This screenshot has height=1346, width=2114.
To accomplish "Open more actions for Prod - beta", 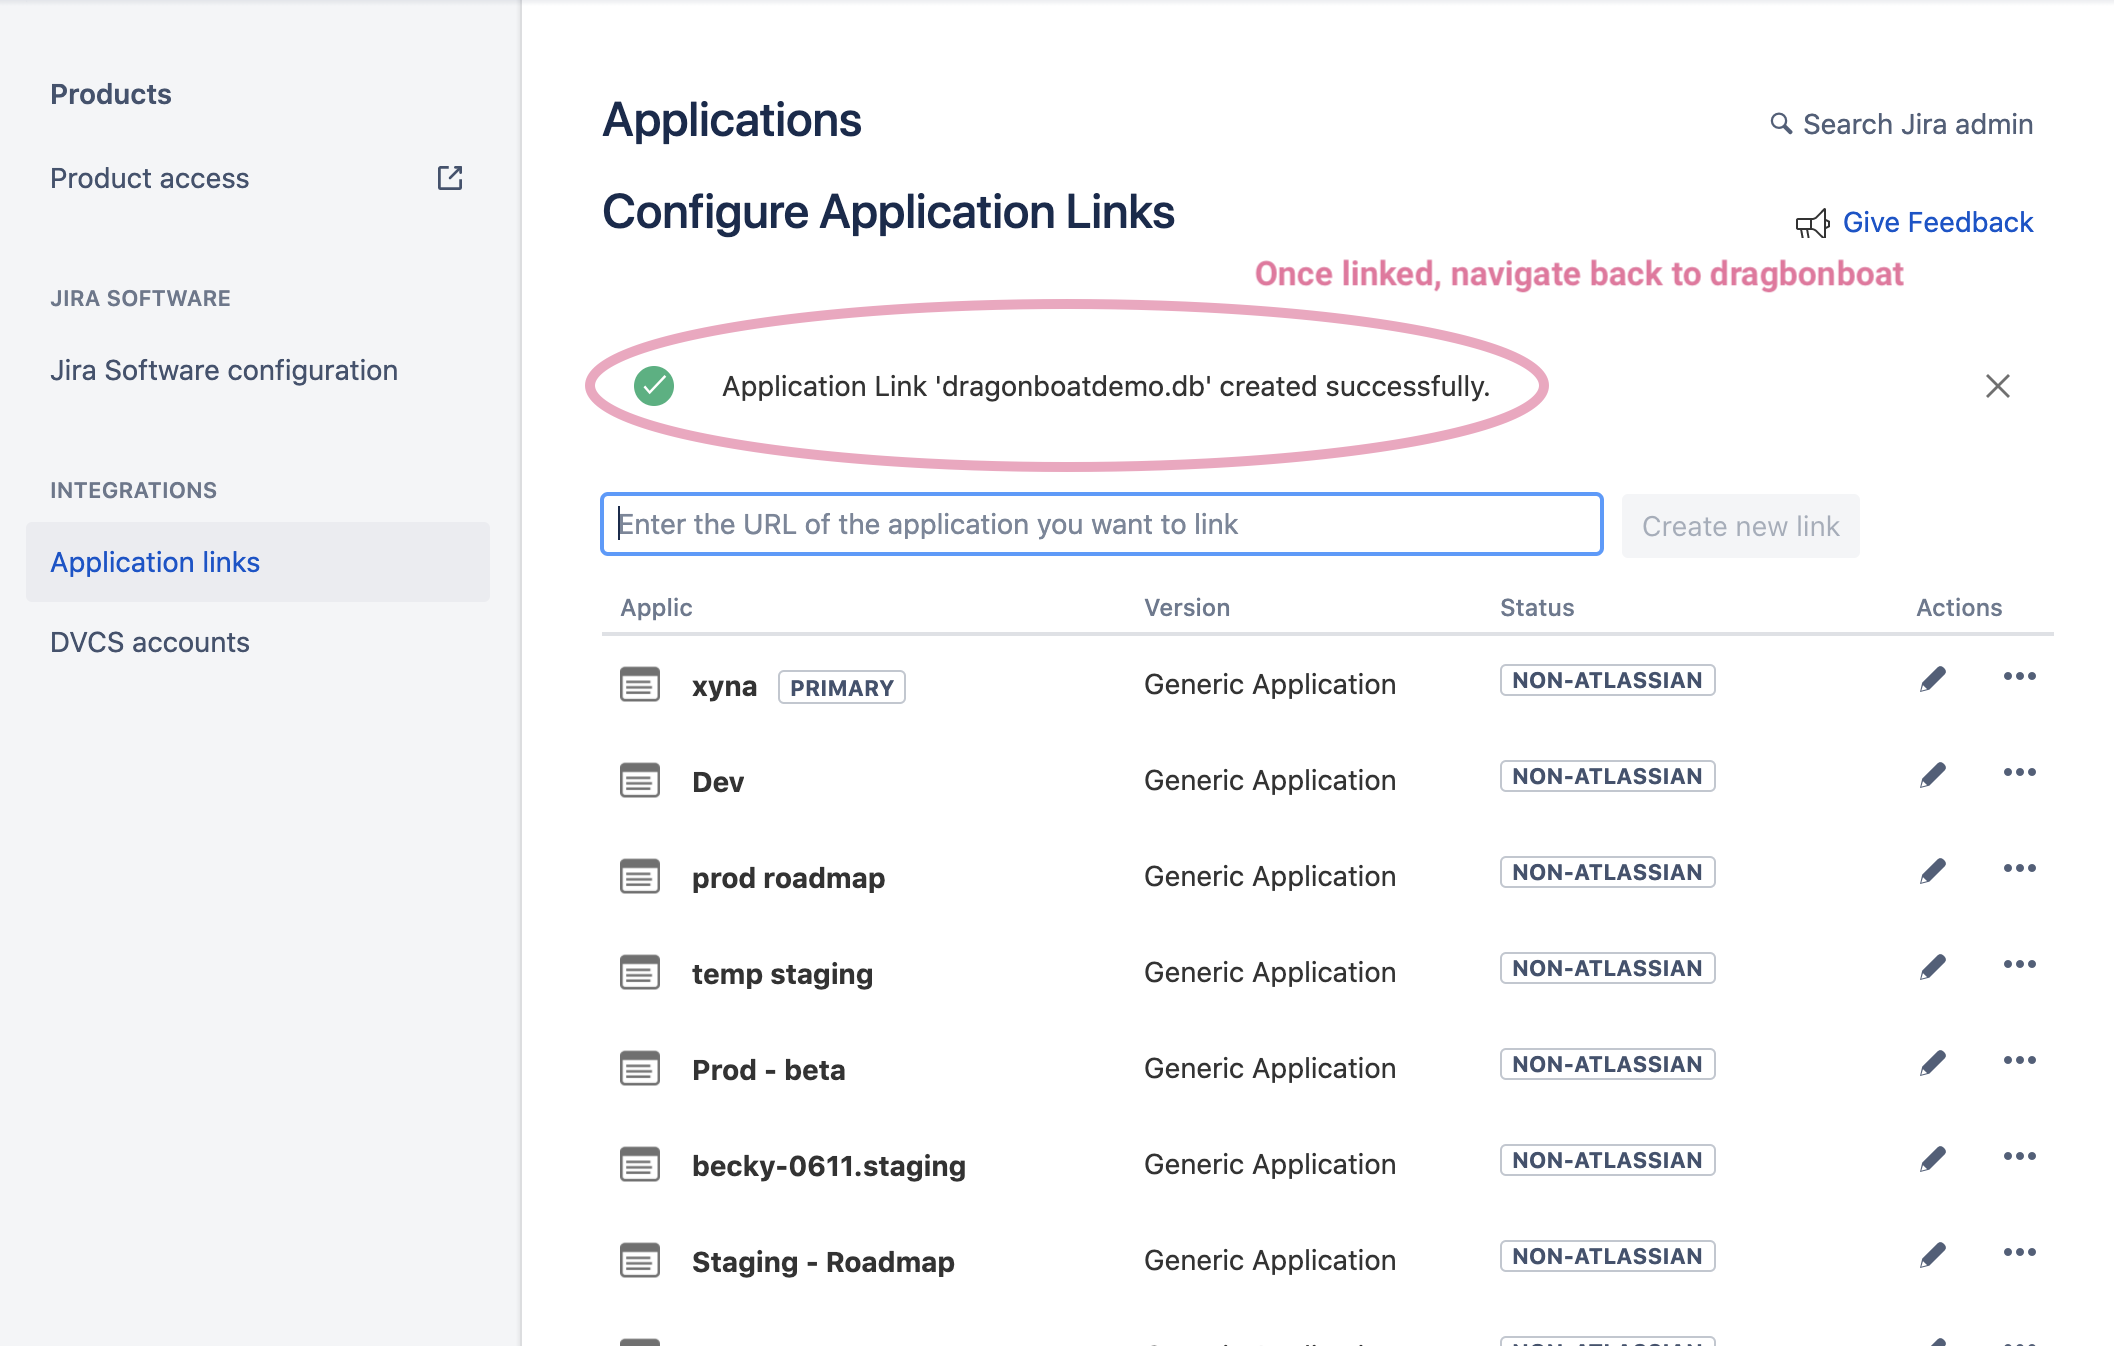I will (2019, 1061).
